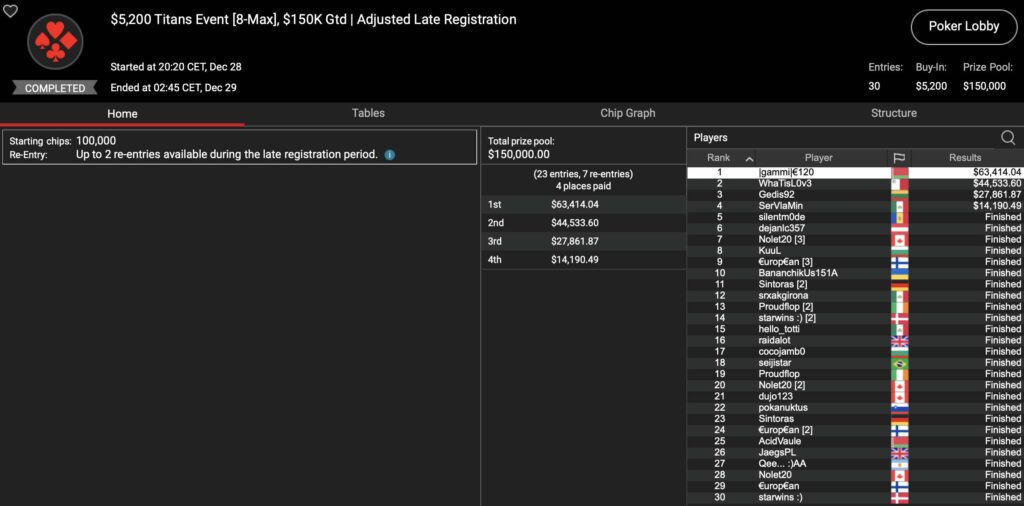Image resolution: width=1024 pixels, height=506 pixels.
Task: Click the flag beside pokanuktus
Action: [898, 408]
